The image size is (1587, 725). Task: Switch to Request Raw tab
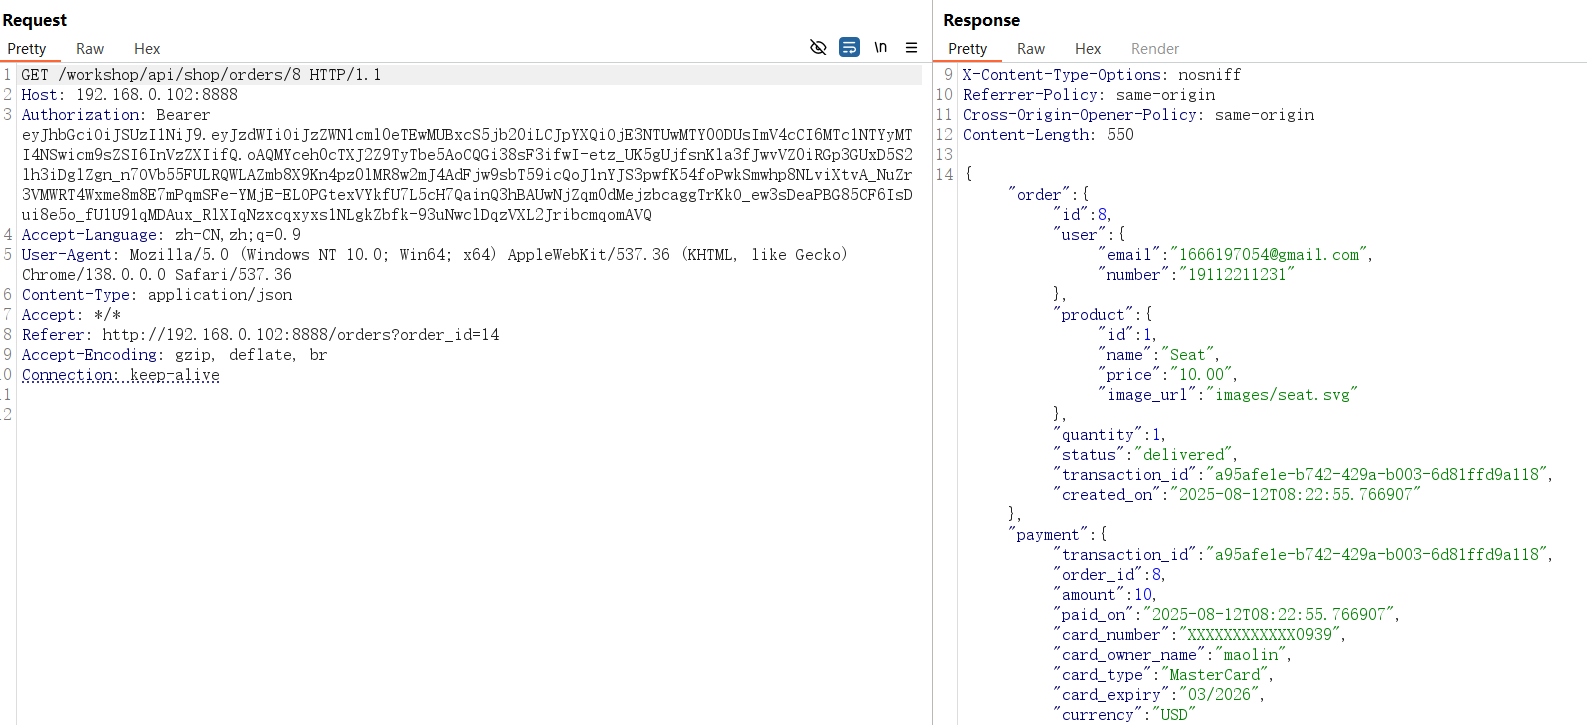pyautogui.click(x=90, y=49)
